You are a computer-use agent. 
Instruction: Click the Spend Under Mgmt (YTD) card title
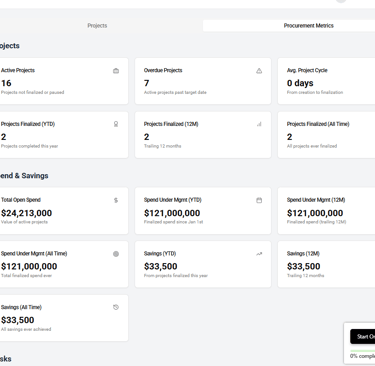(x=173, y=200)
